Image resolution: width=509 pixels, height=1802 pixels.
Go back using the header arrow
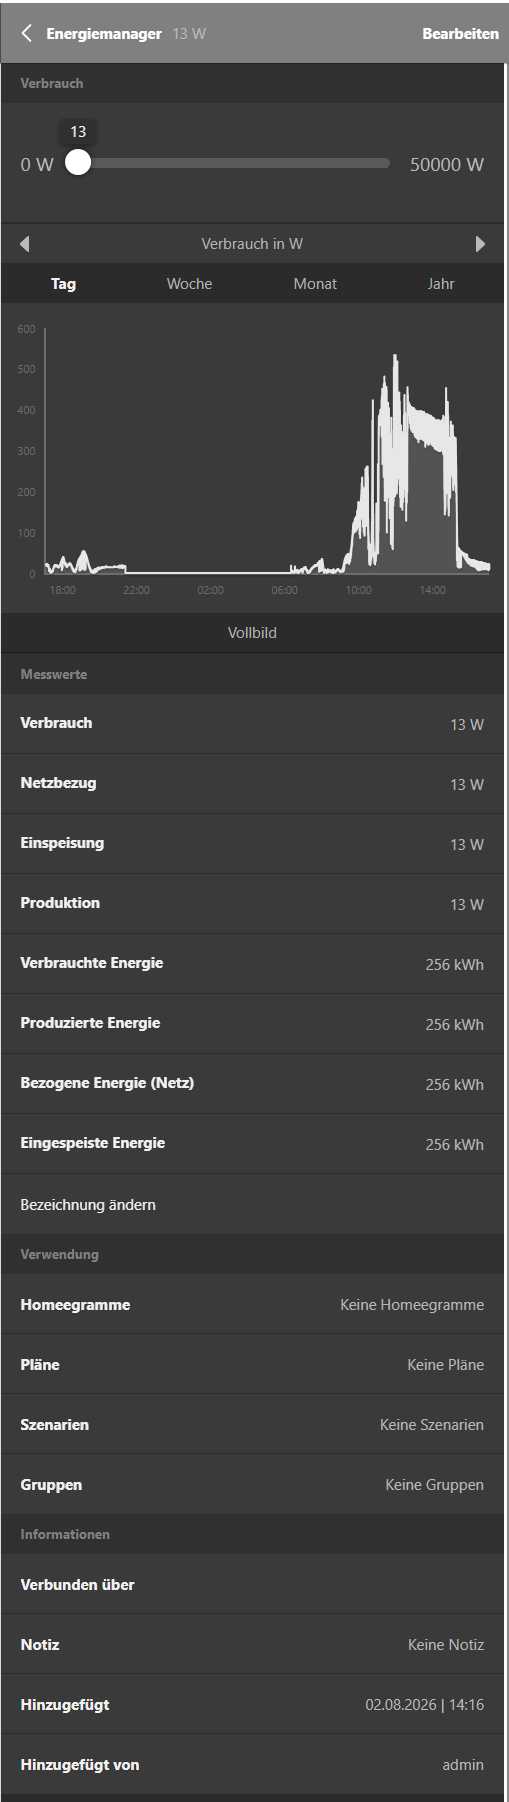pos(26,33)
